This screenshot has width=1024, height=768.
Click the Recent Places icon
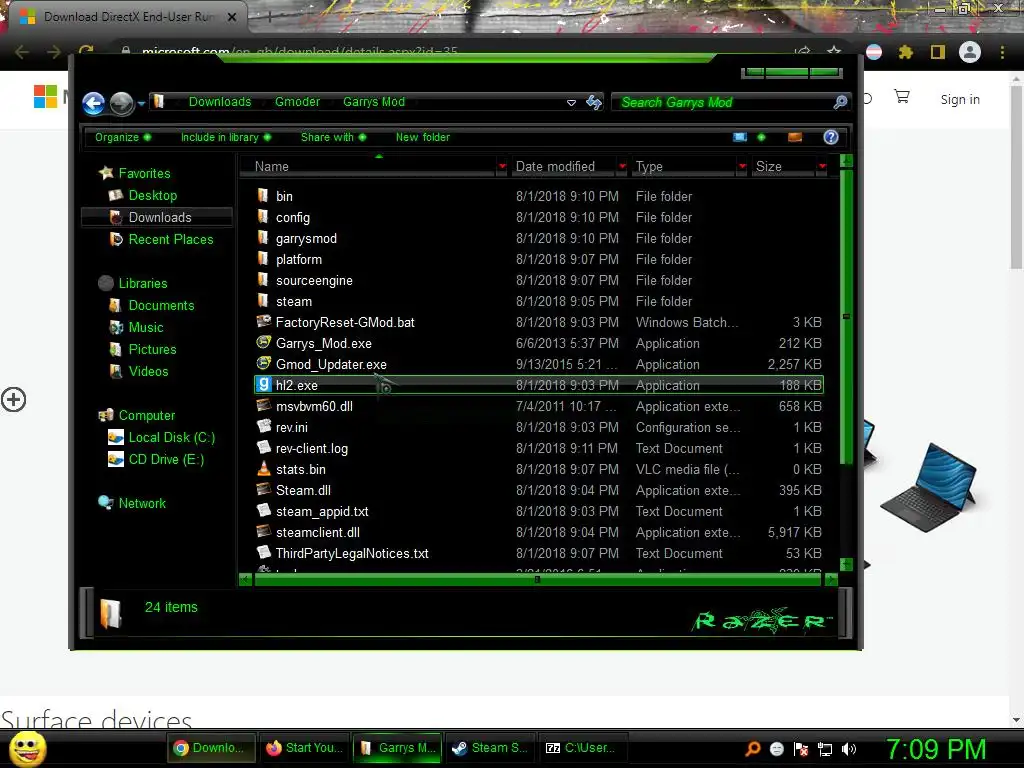[x=116, y=240]
